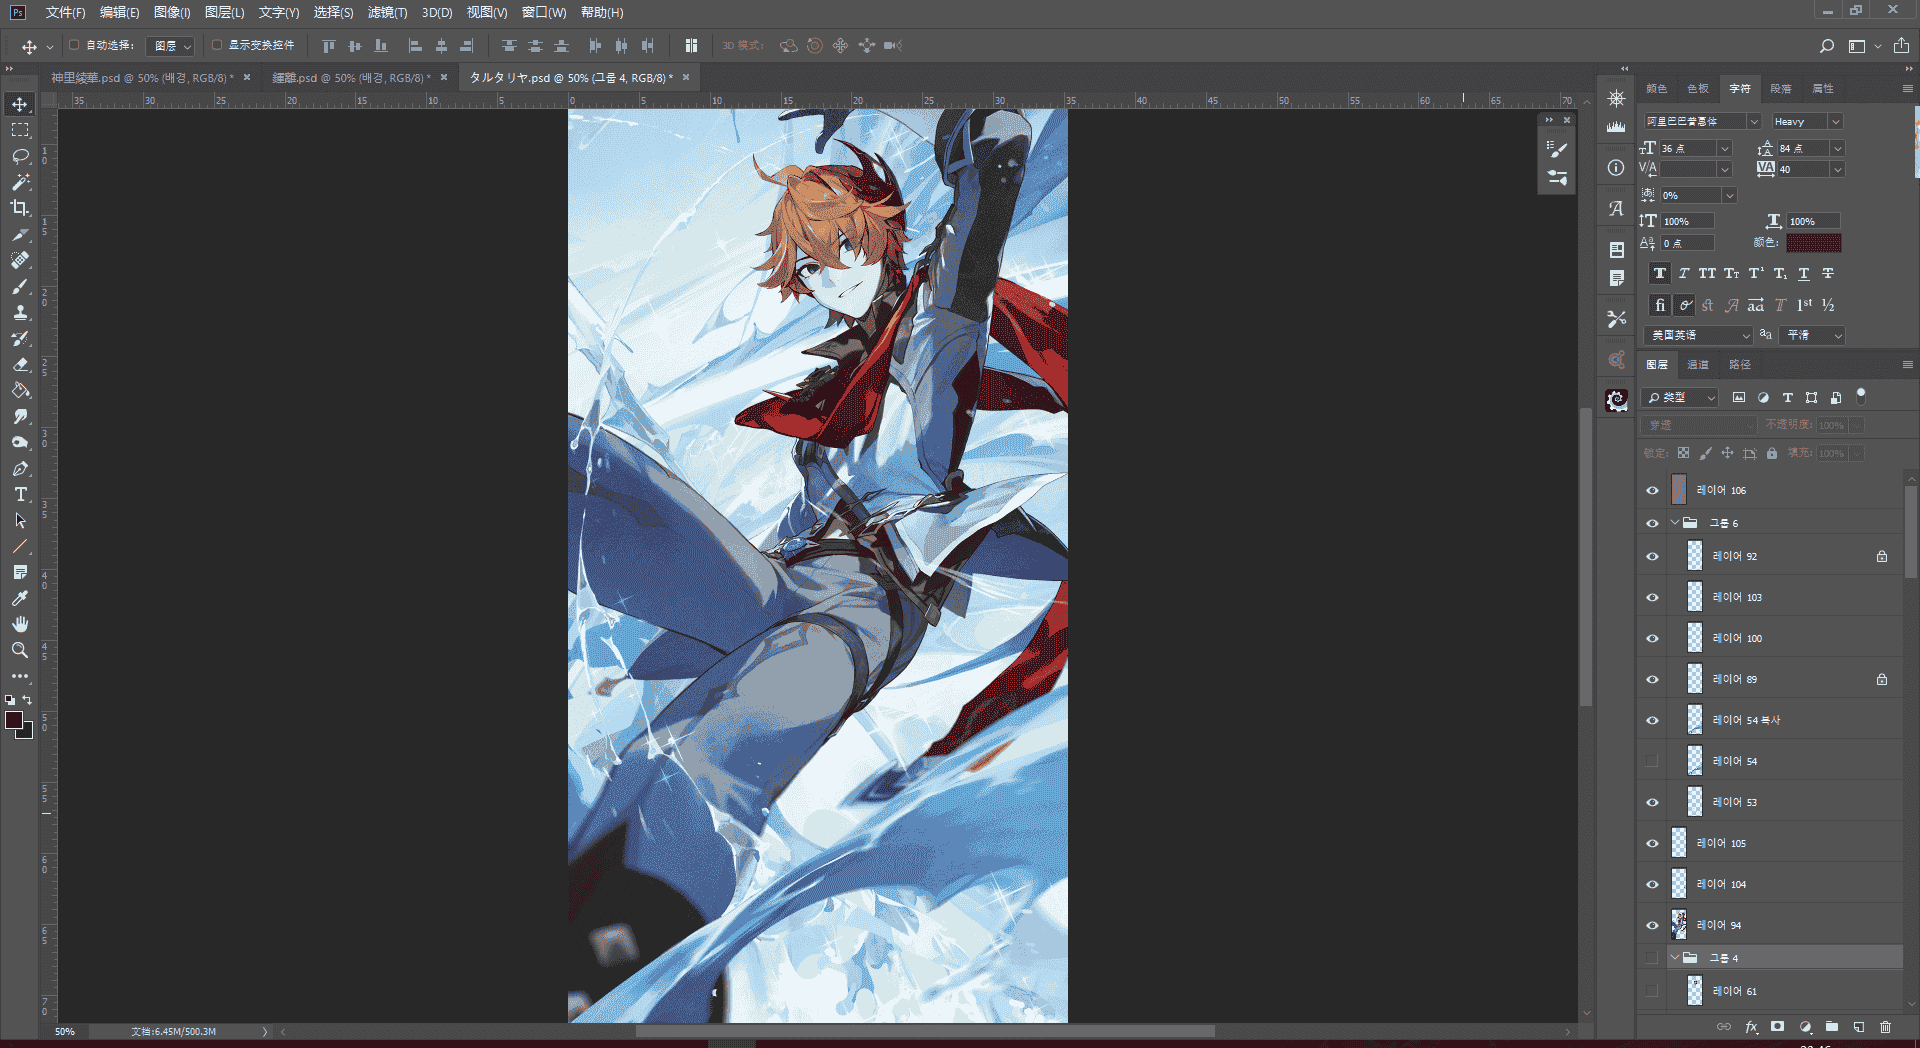Collapse the 그룹 6 layer group
Viewport: 1920px width, 1048px height.
pyautogui.click(x=1675, y=523)
